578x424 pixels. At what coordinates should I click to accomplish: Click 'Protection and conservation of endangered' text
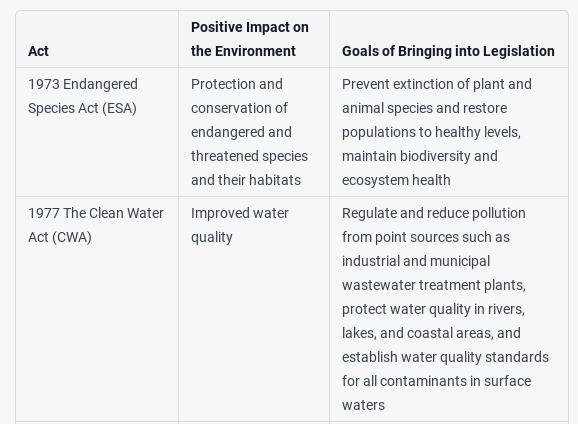[241, 108]
